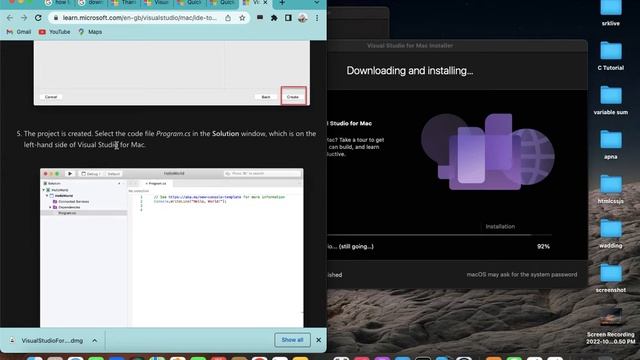This screenshot has width=640, height=360.
Task: Open the tab search chevron in Chrome
Action: [316, 3]
